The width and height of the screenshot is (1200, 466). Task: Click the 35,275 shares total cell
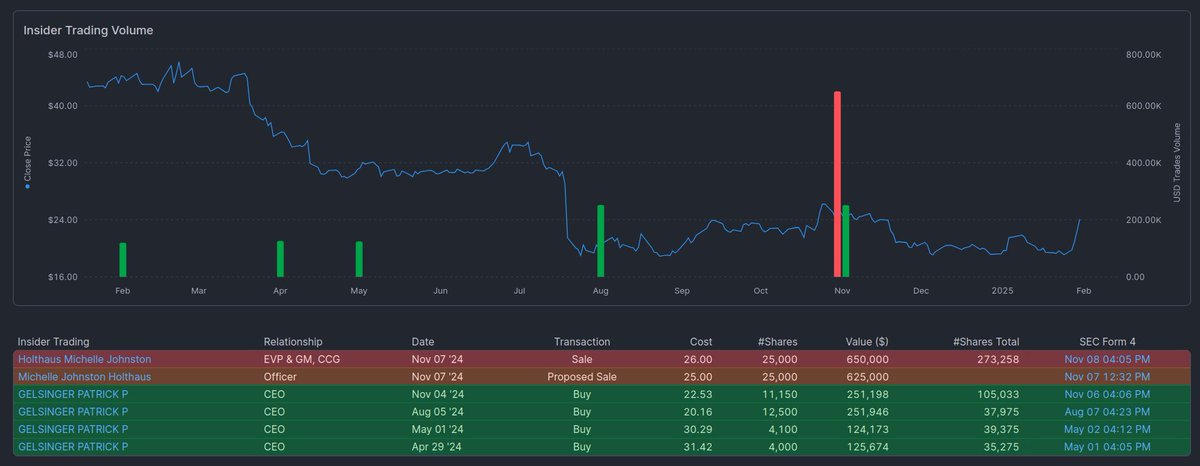click(x=1002, y=448)
